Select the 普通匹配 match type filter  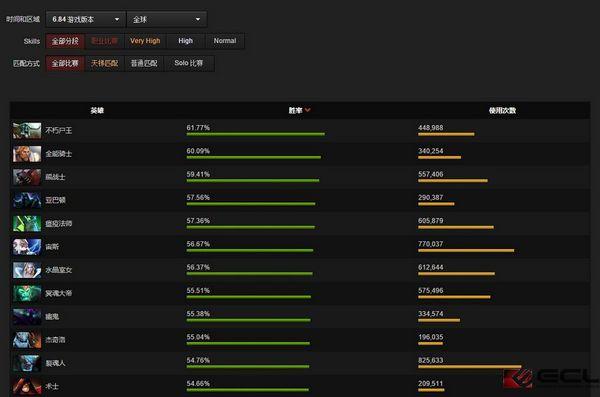pyautogui.click(x=144, y=63)
